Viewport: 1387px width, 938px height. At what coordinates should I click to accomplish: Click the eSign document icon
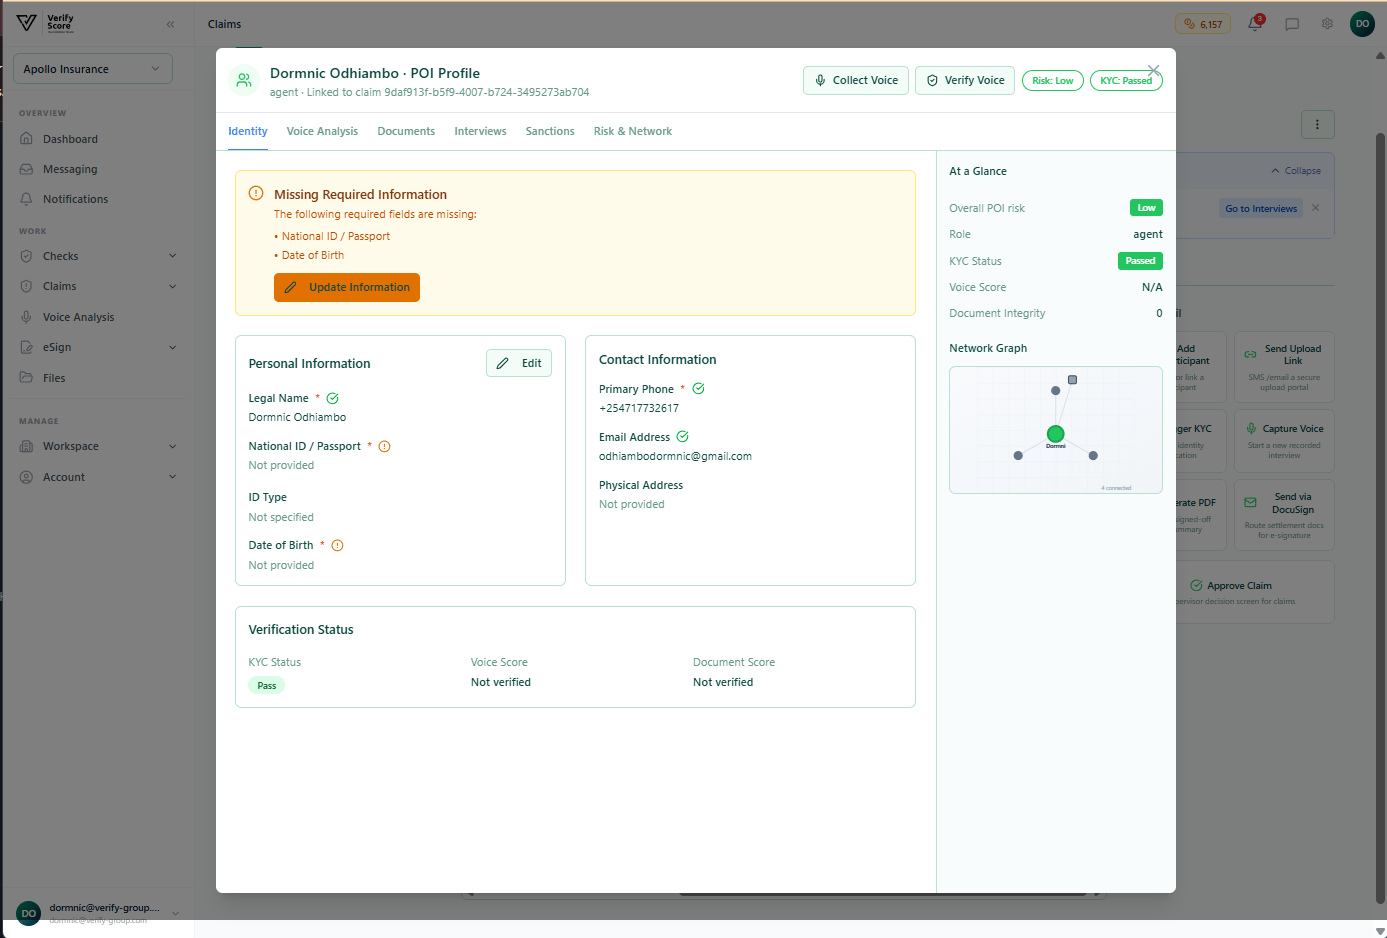[x=26, y=347]
